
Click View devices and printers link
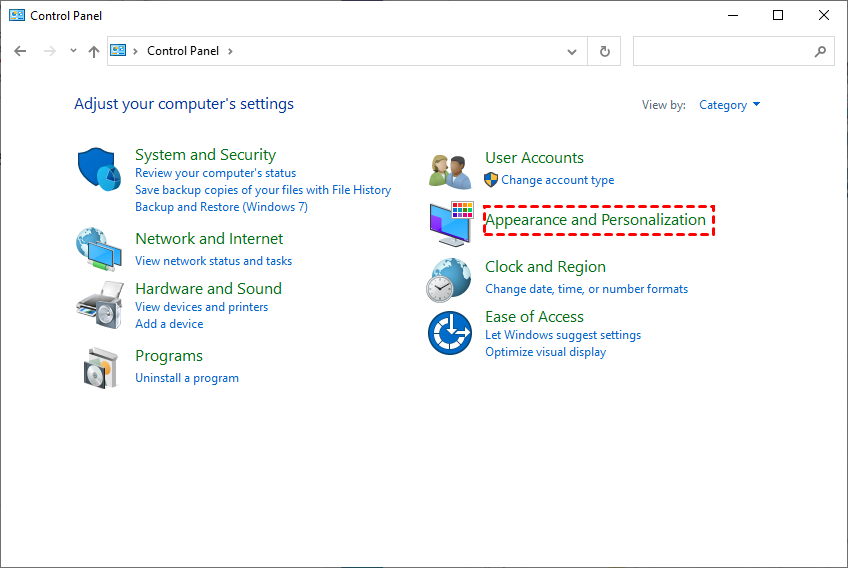(x=201, y=307)
